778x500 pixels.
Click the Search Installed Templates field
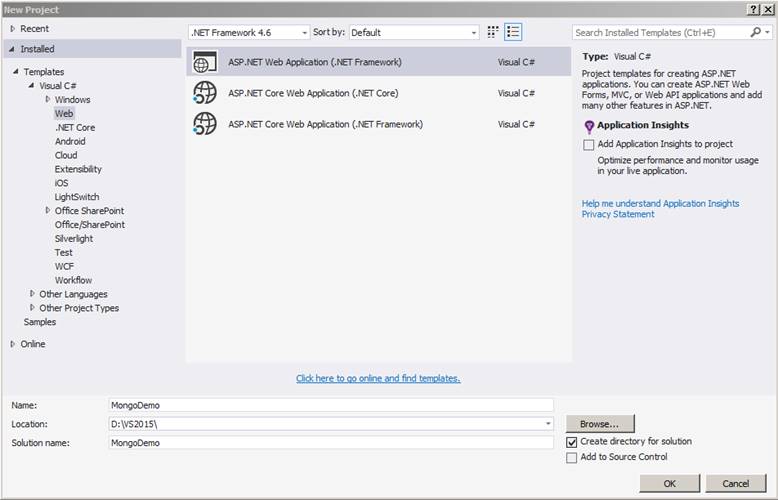661,32
